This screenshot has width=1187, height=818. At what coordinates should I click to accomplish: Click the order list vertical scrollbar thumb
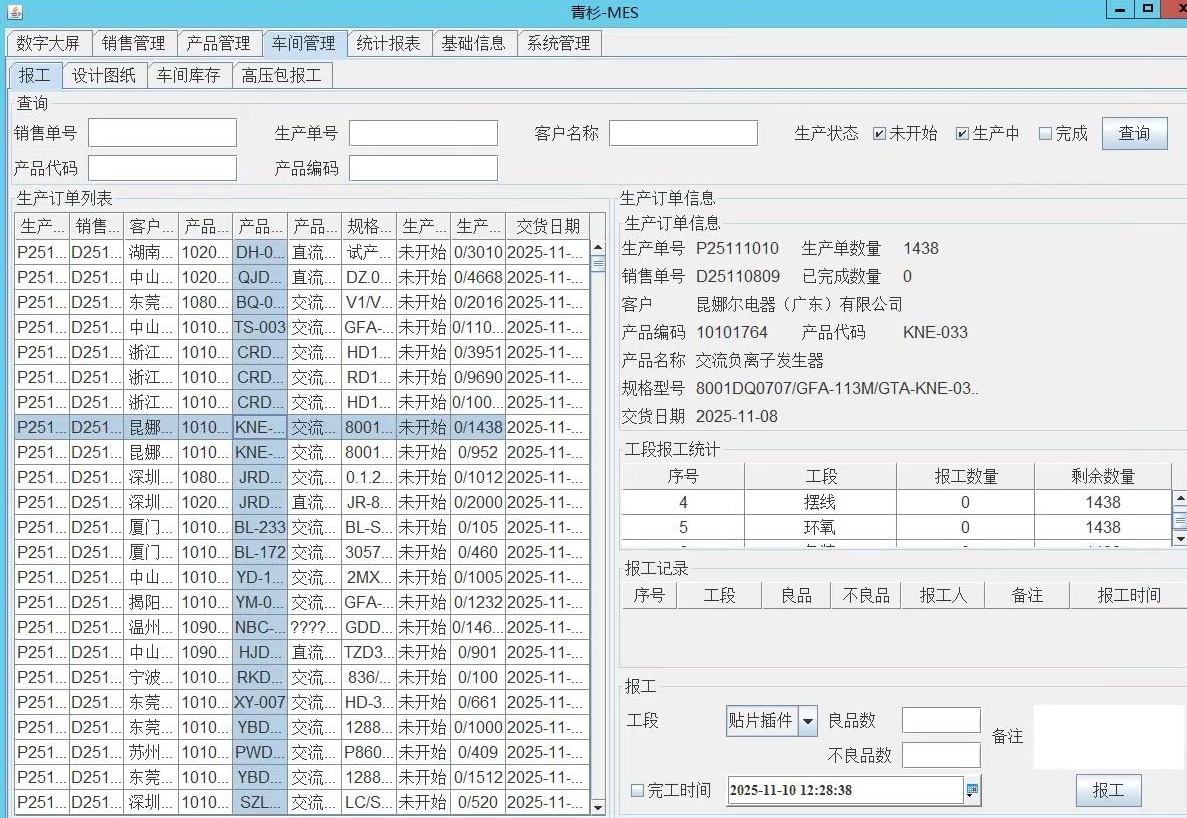point(598,264)
